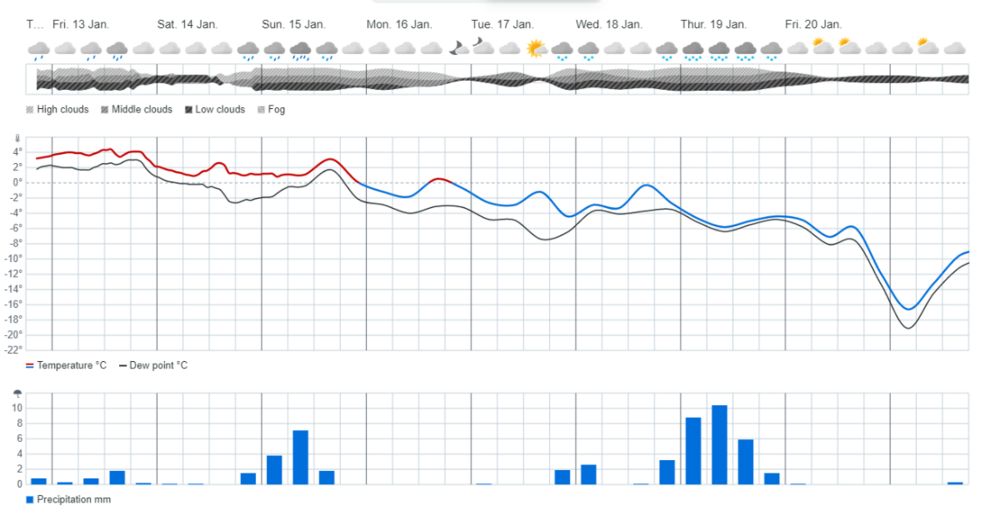
Task: Select the second crescent moon cloud icon
Action: [x=484, y=46]
